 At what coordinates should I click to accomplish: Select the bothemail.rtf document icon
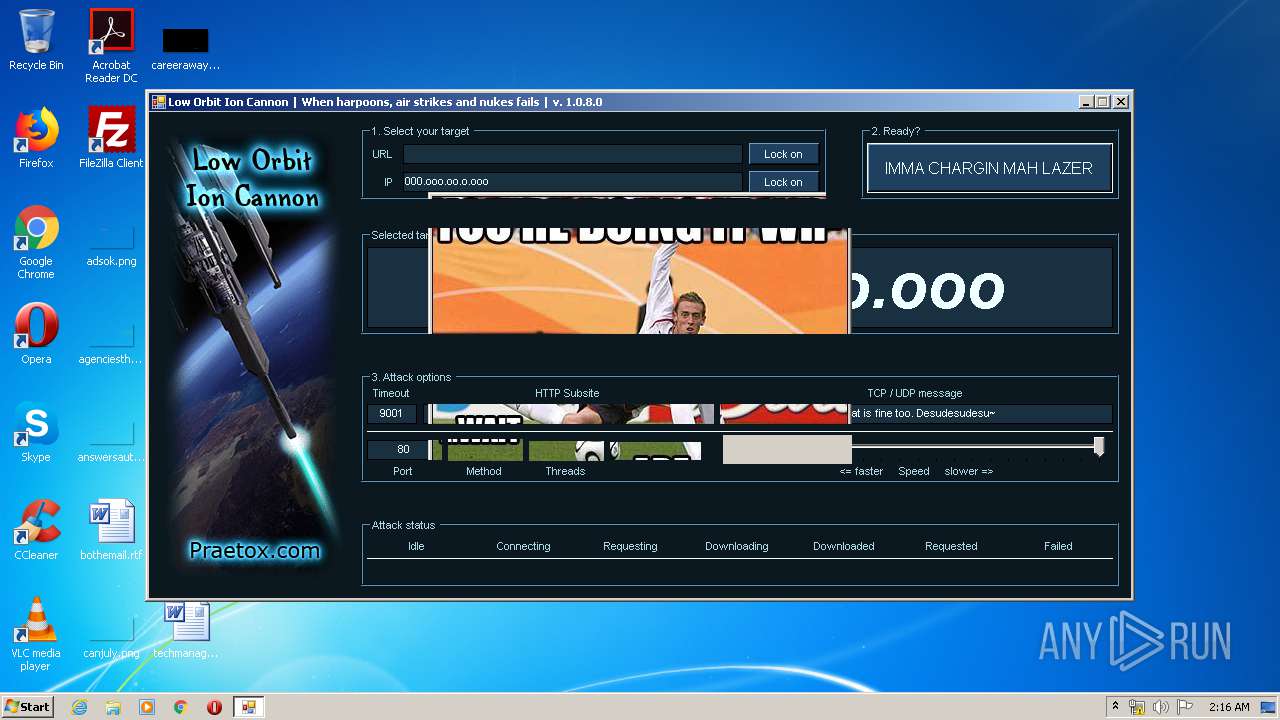point(111,530)
